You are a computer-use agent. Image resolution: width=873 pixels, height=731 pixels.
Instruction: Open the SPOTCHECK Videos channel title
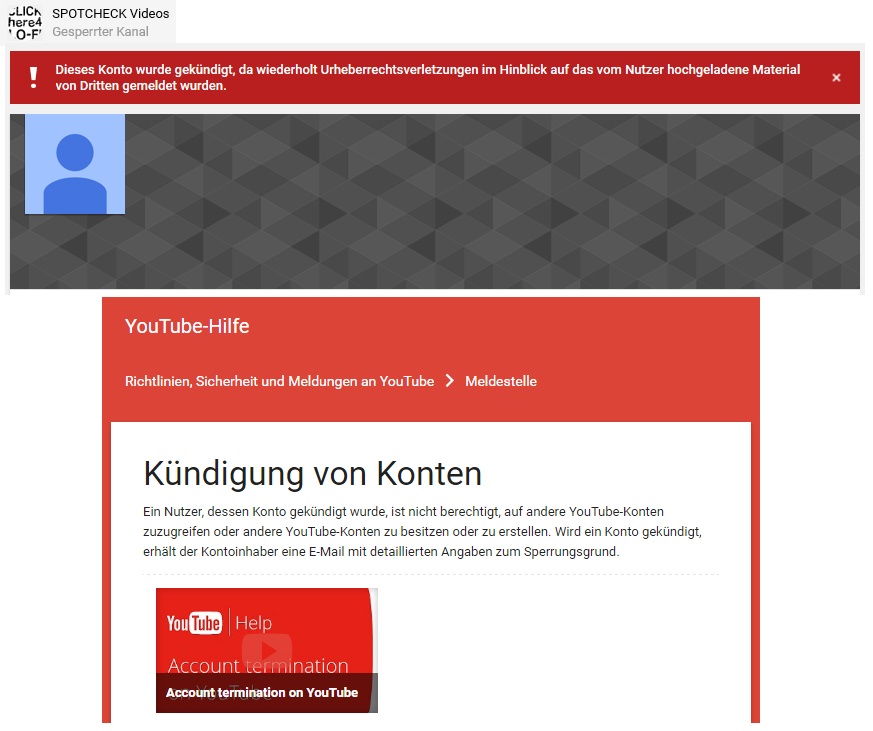coord(110,14)
